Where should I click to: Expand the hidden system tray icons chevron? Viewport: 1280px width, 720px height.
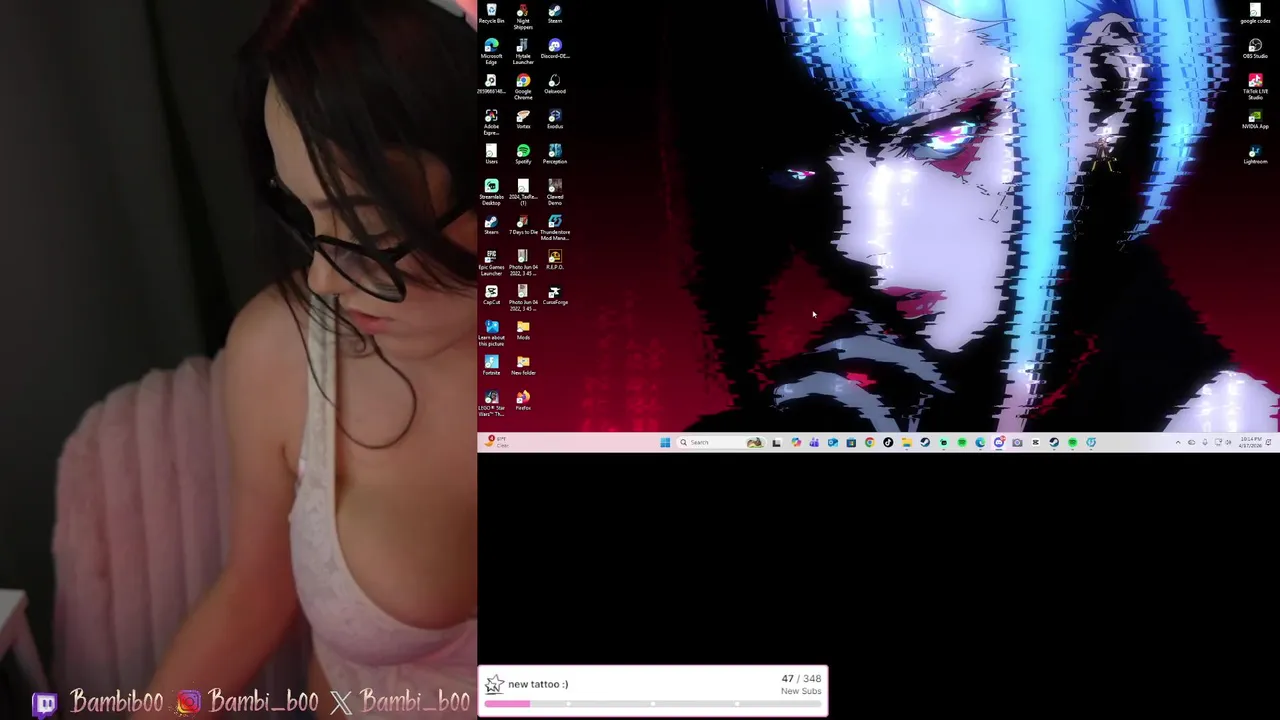(1177, 442)
